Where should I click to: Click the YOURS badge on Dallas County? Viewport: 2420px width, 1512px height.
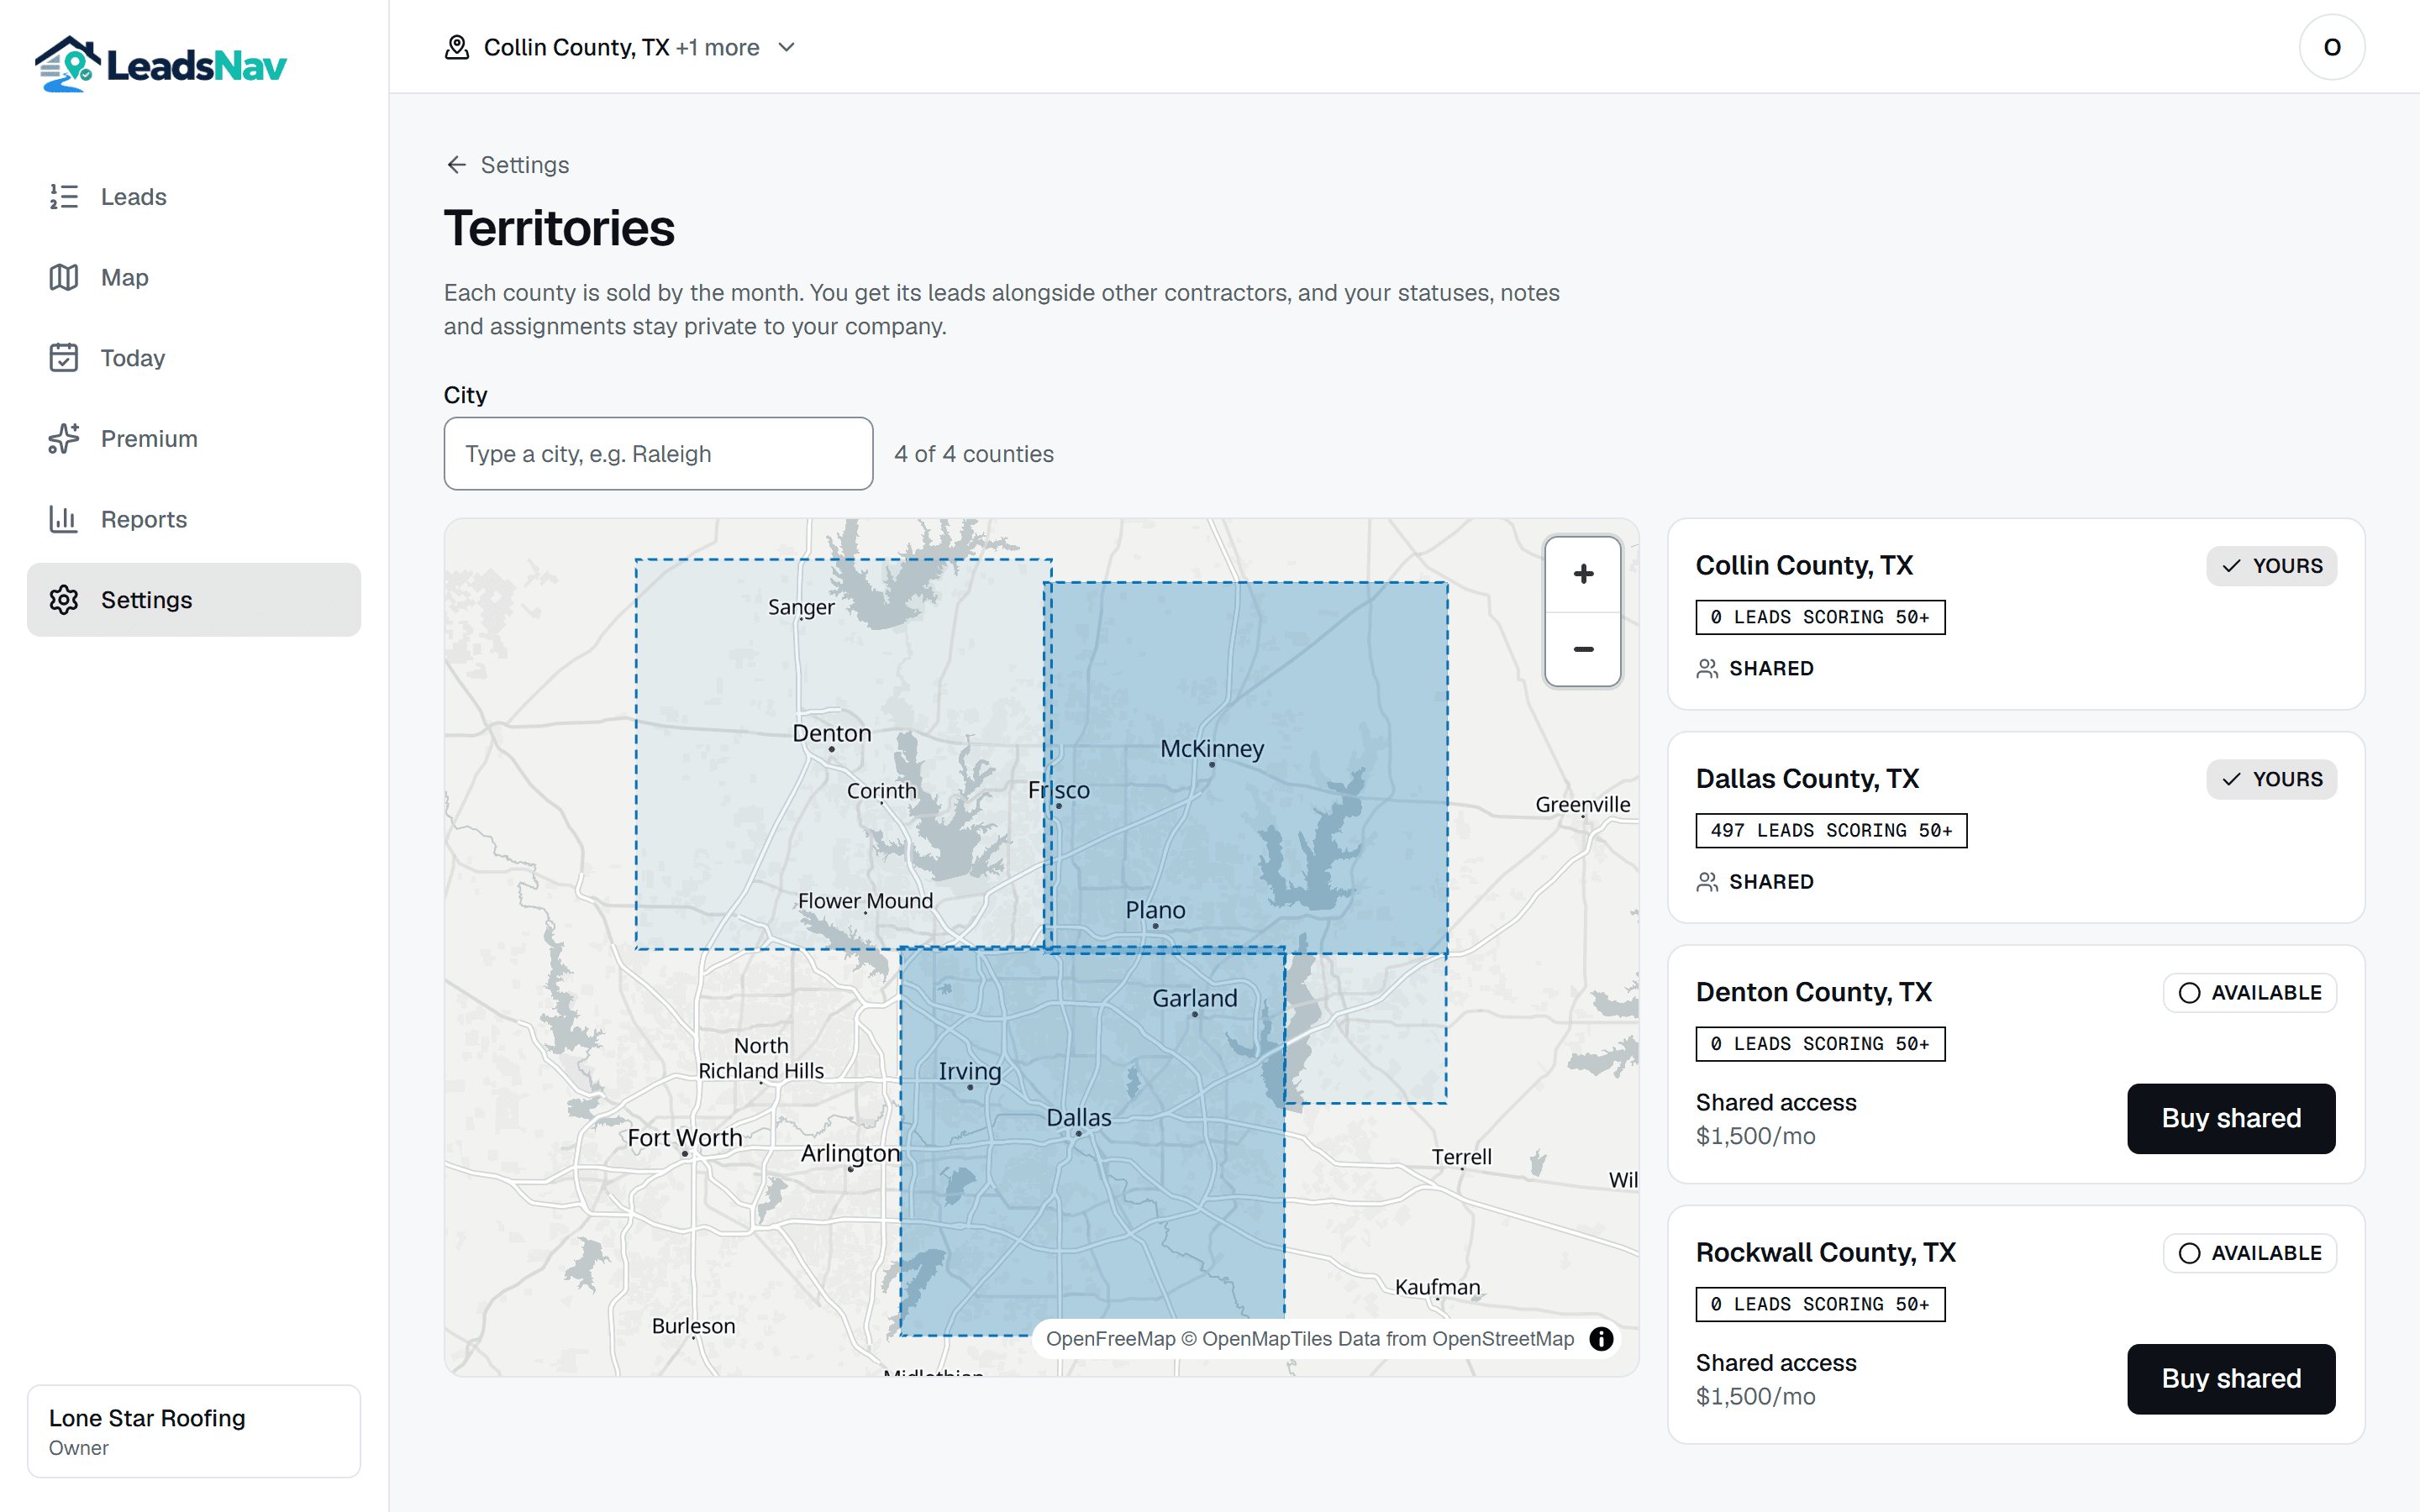click(2272, 779)
